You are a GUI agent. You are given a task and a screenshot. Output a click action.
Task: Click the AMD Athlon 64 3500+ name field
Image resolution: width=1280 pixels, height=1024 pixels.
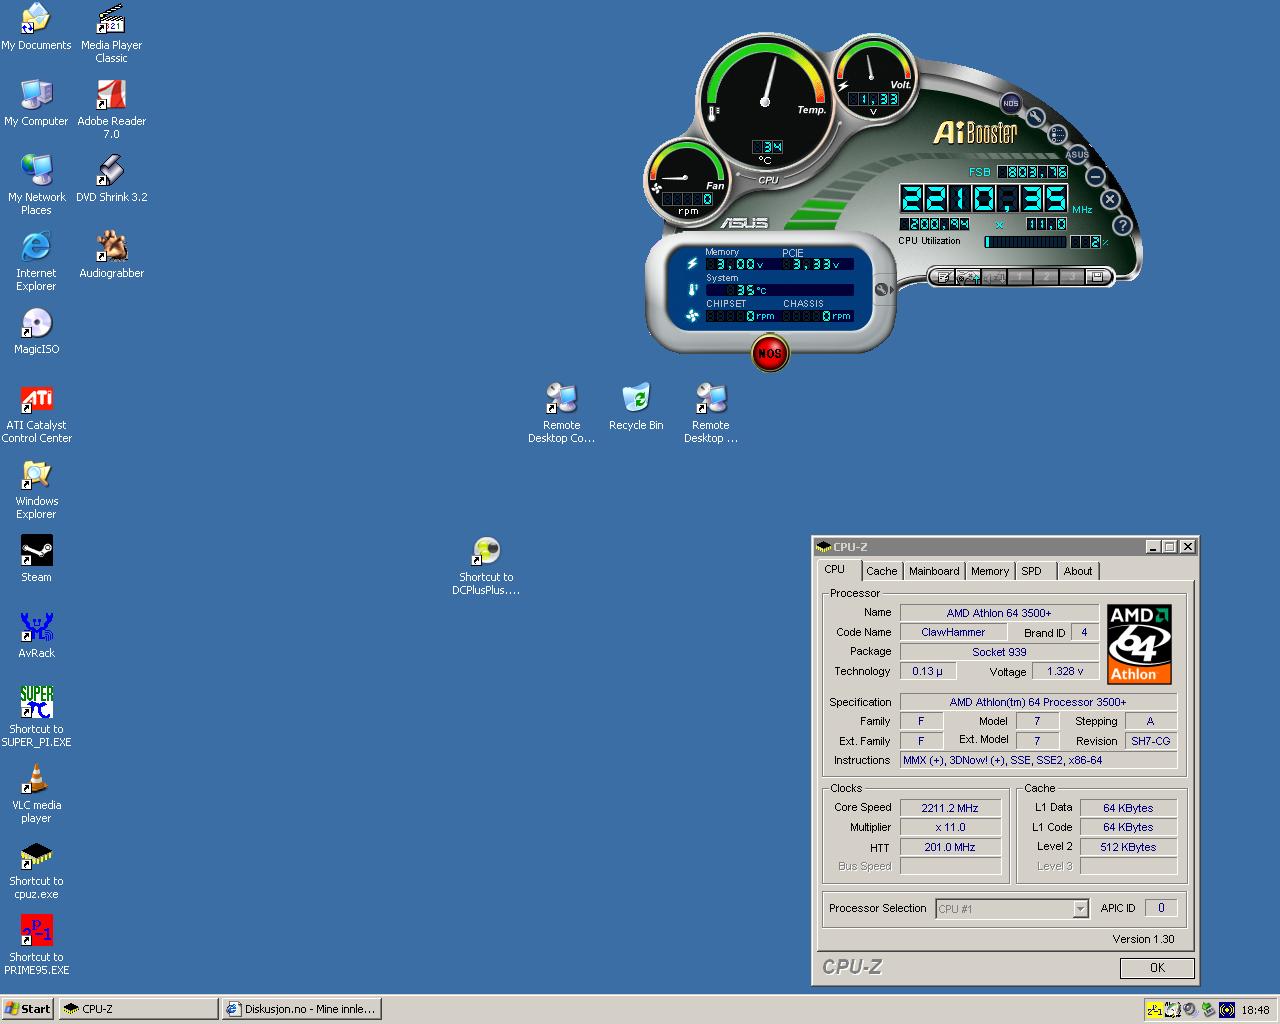pos(999,613)
